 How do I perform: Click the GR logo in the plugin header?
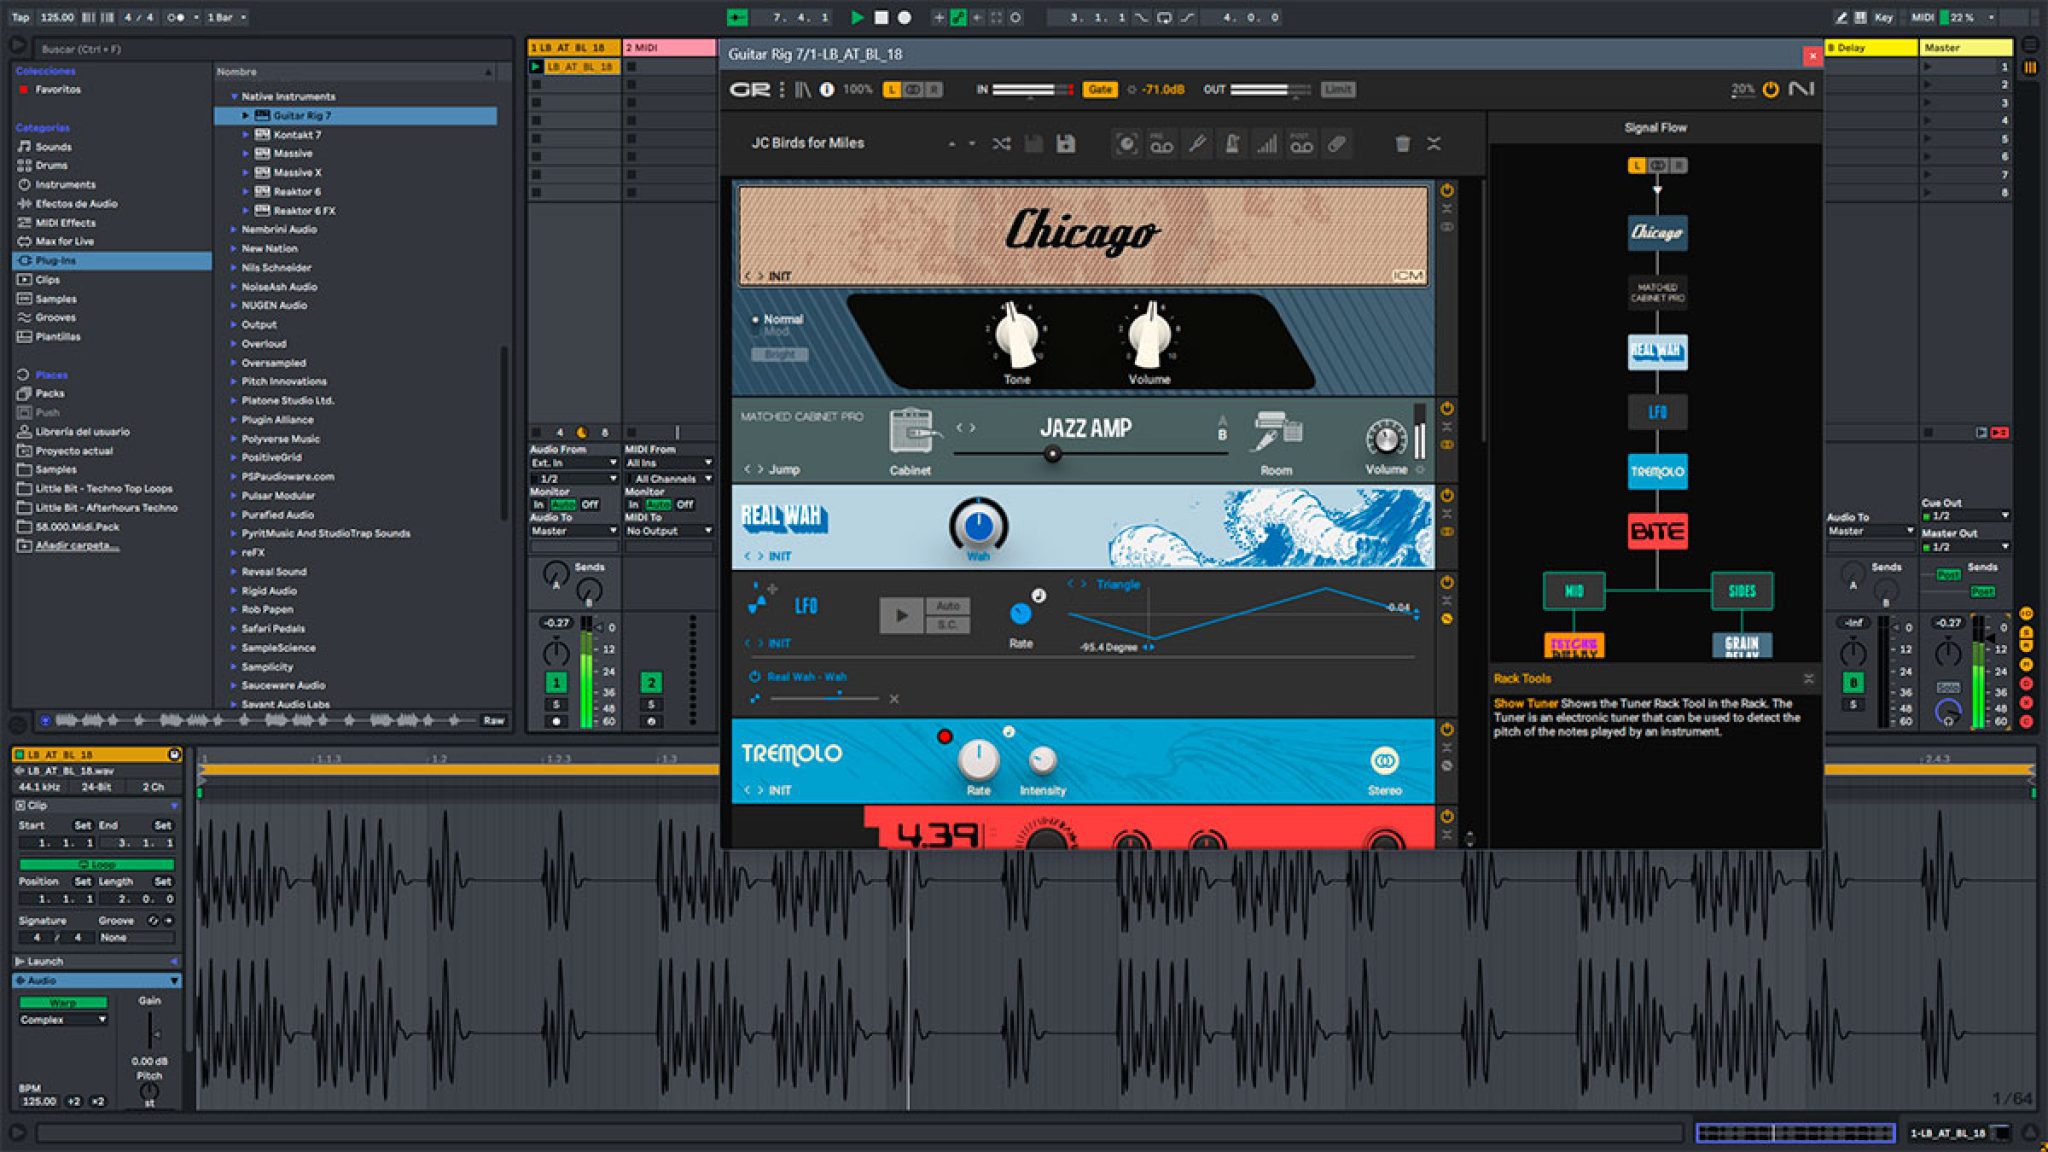pos(750,89)
